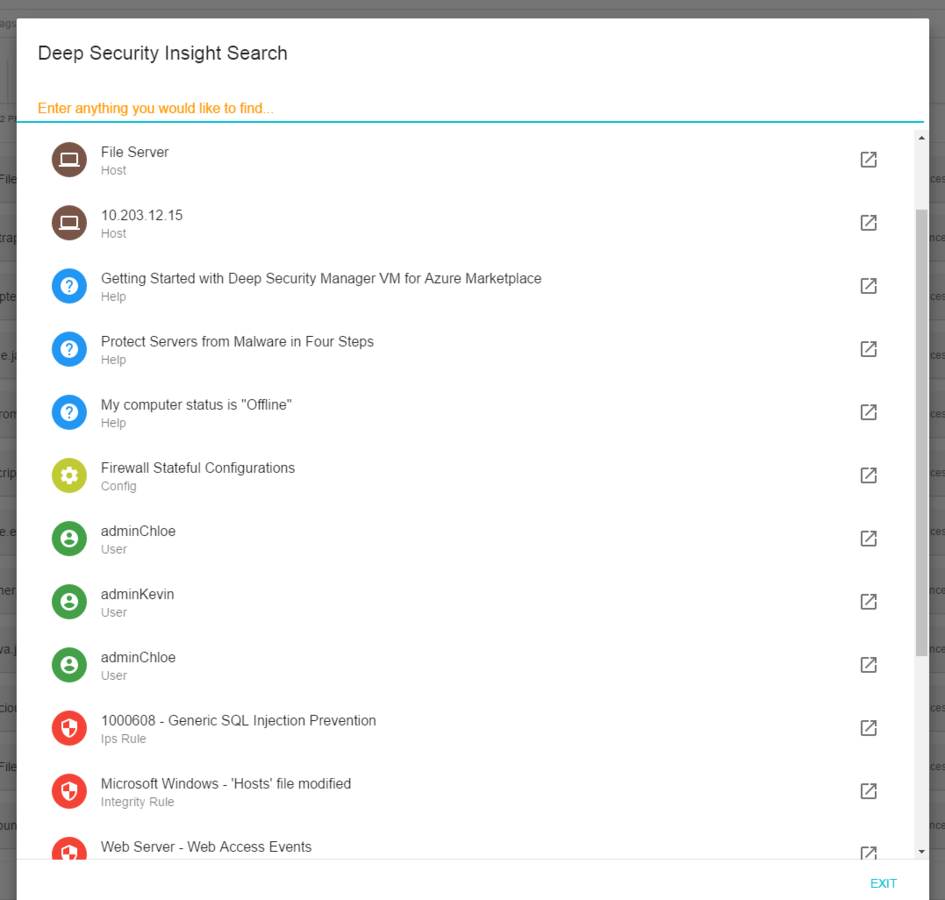Image resolution: width=945 pixels, height=900 pixels.
Task: Select the 10.203.12.15 result text
Action: [x=142, y=216]
